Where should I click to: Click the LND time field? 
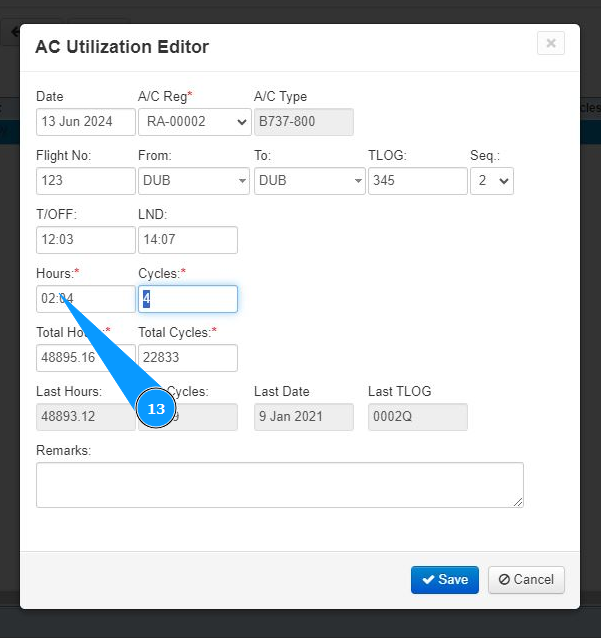[x=187, y=240]
